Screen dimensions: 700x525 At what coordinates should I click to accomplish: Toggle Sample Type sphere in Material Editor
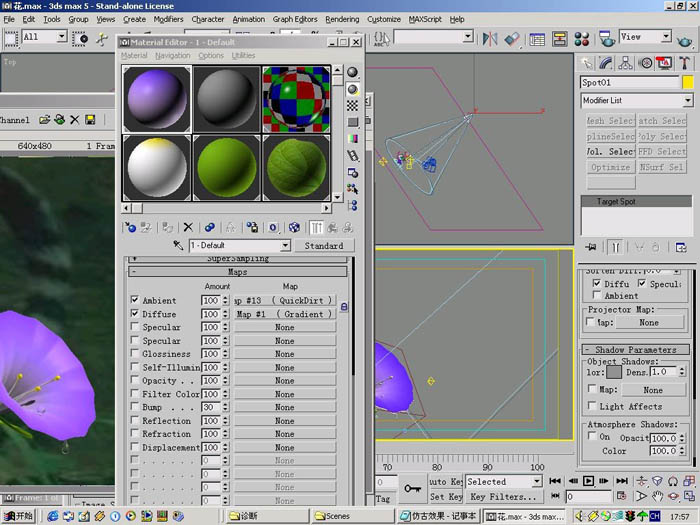click(353, 72)
